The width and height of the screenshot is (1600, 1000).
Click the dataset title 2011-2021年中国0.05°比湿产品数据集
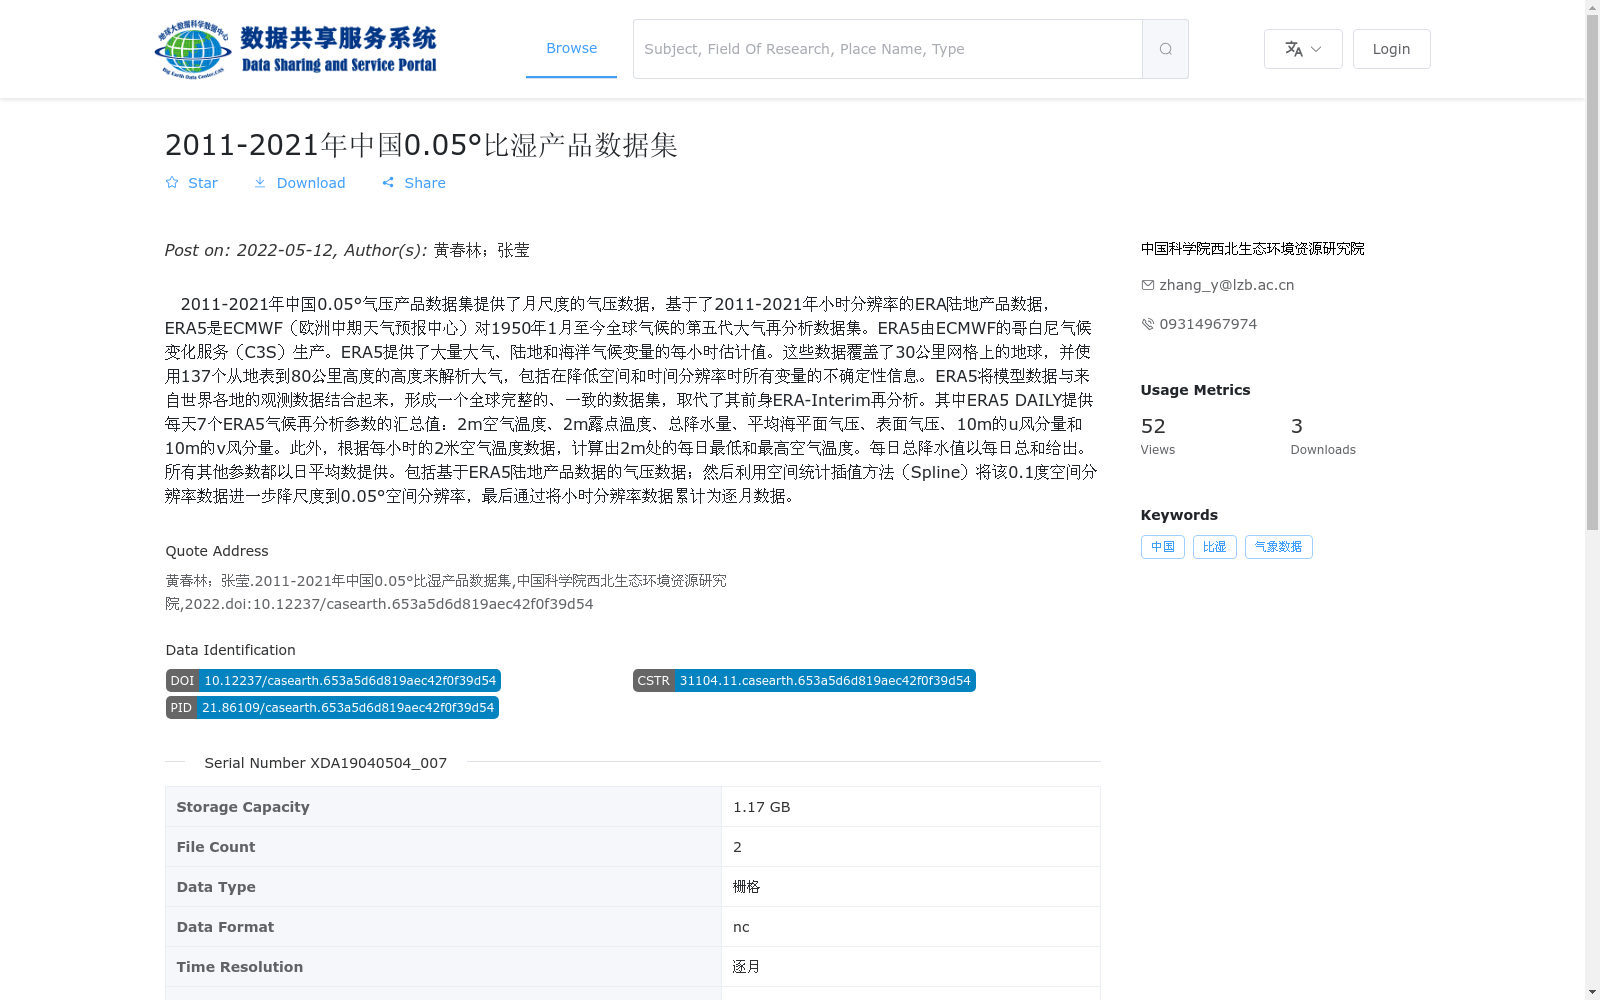pos(421,145)
